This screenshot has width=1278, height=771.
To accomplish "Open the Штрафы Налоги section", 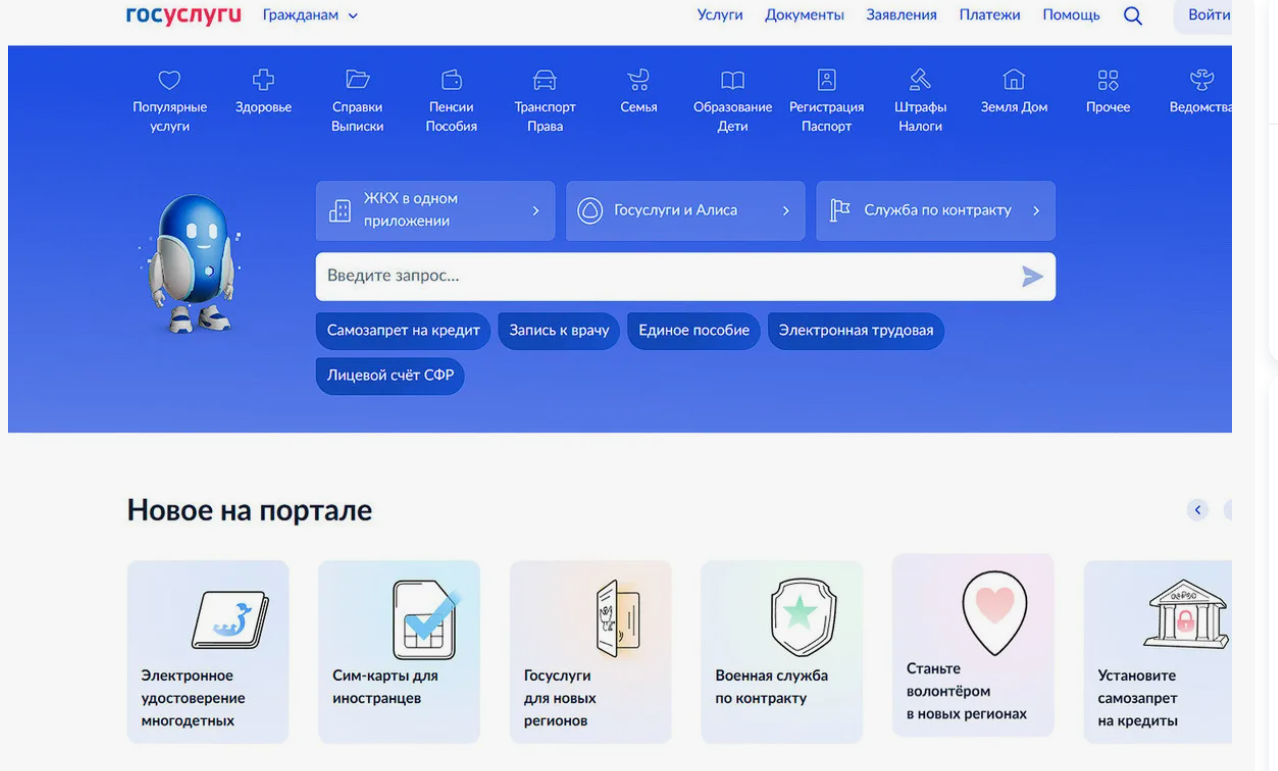I will [x=919, y=95].
